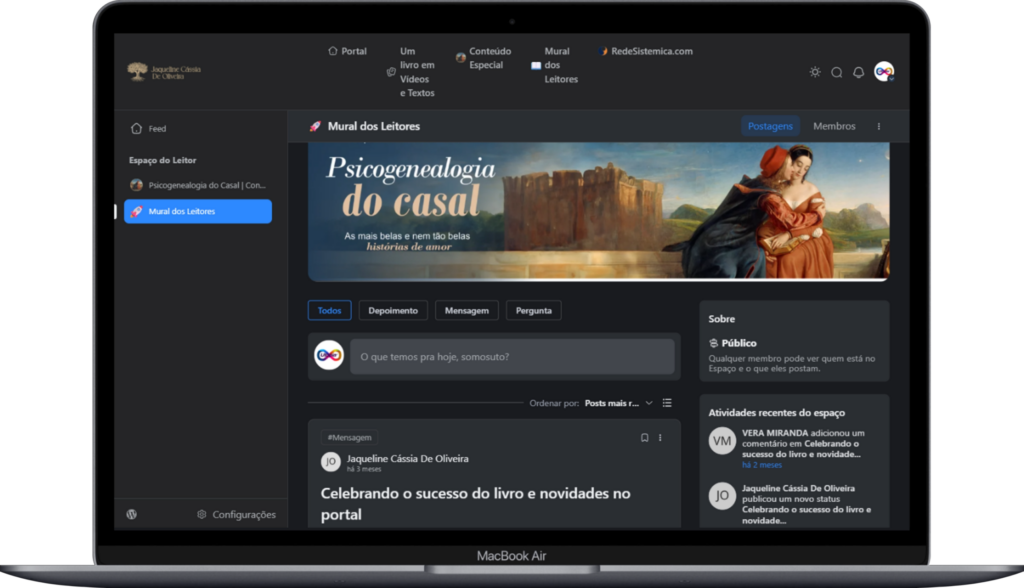Expand the Ordenar por sort dropdown
Viewport: 1024px width, 588px height.
click(618, 403)
